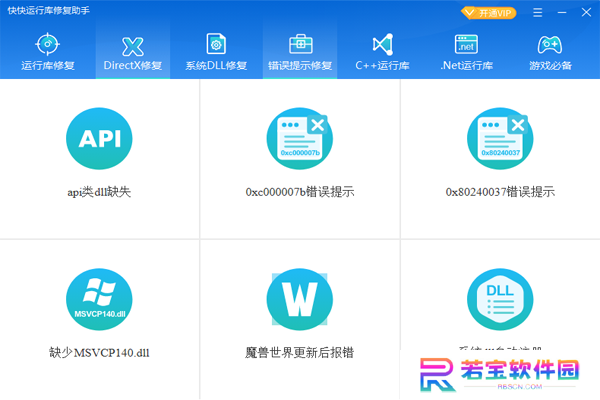Click the 0x80240037 error window icon

tap(500, 139)
